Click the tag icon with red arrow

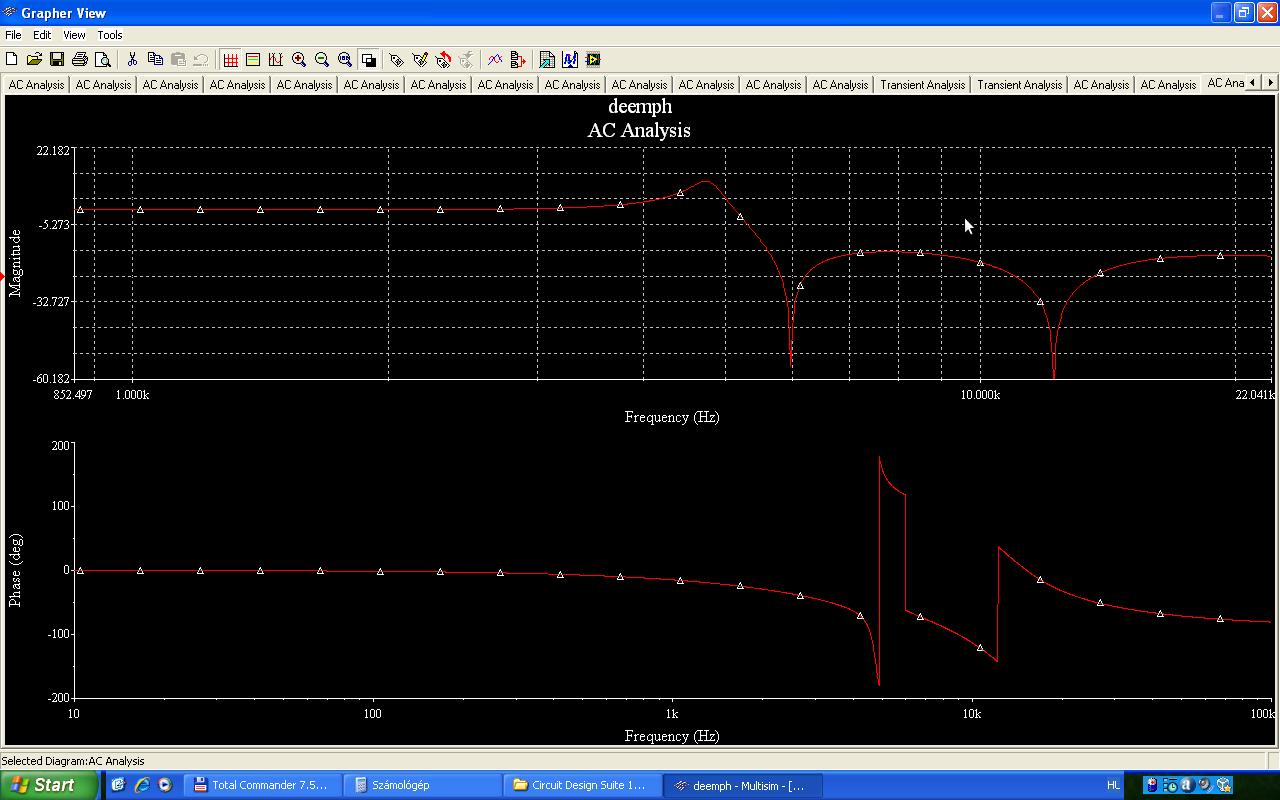443,59
